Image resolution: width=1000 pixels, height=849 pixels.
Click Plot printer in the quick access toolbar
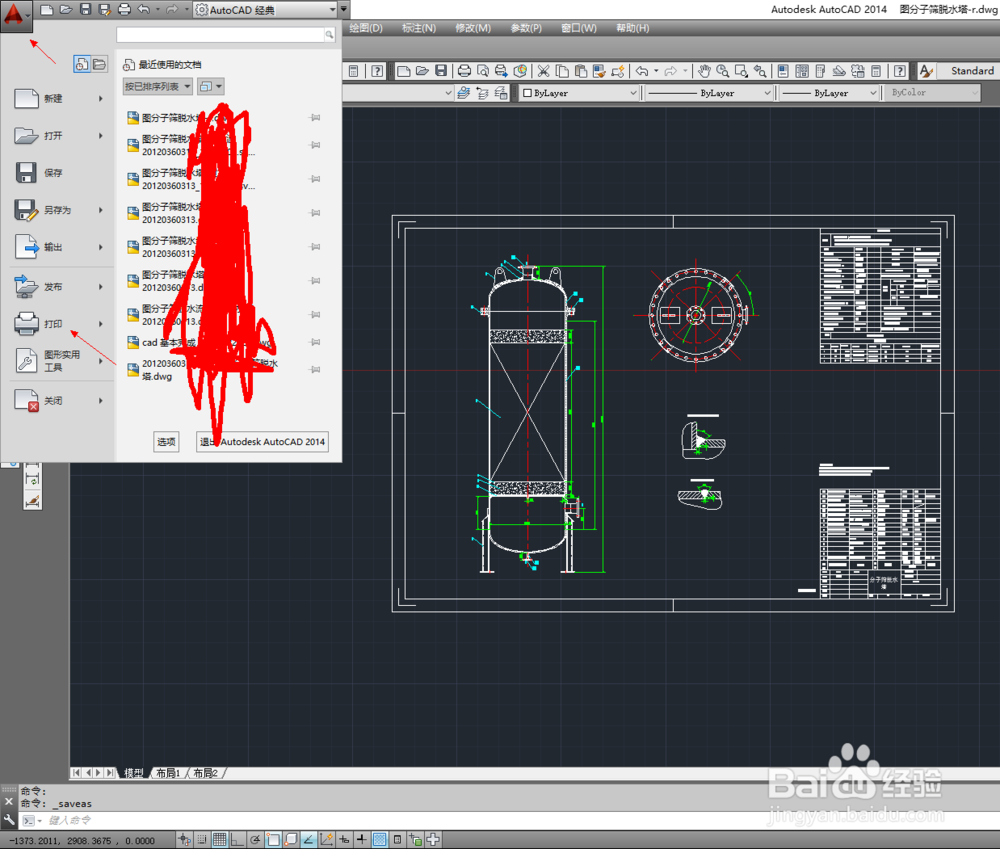[124, 10]
